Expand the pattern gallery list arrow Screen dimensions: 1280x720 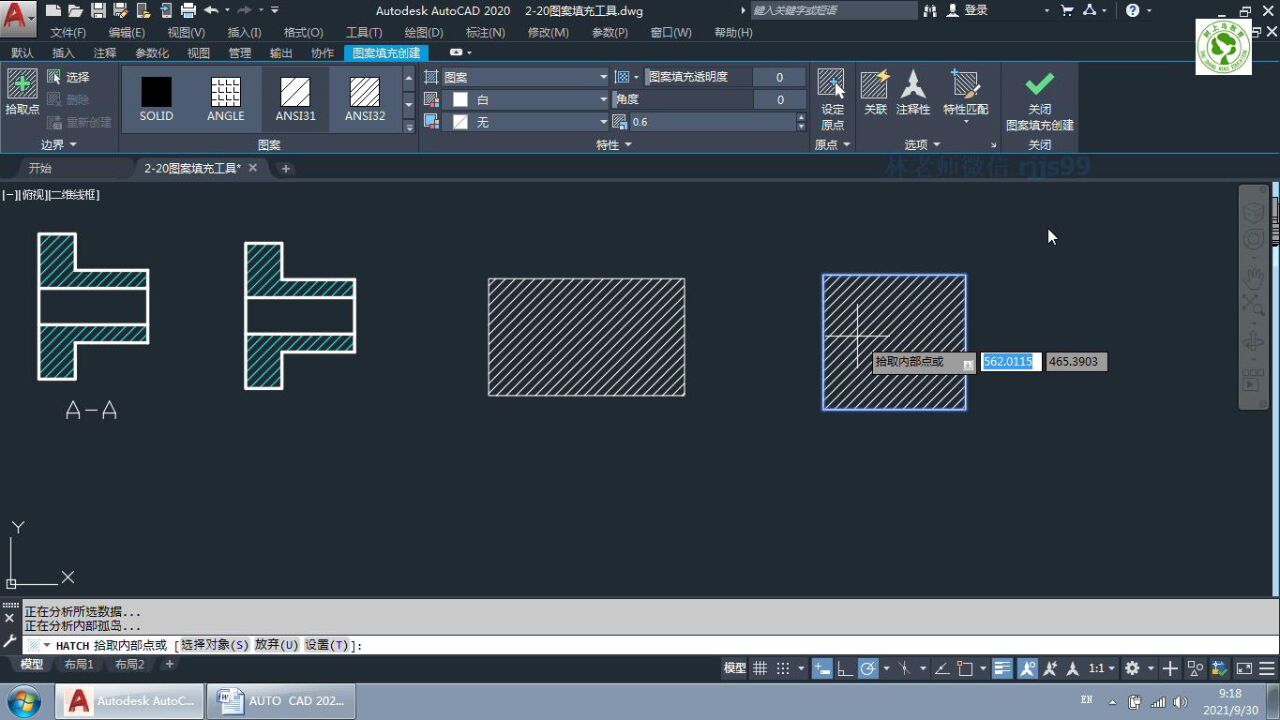(408, 126)
